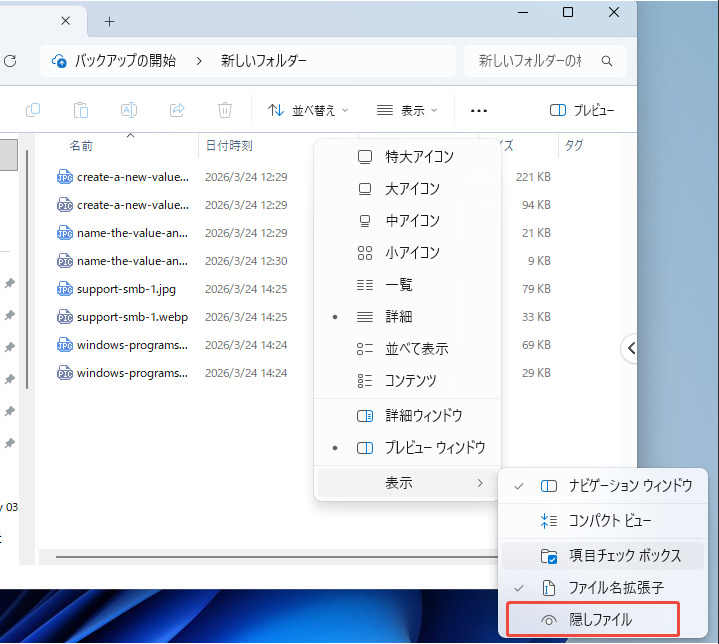
Task: Select 並べて表示 tiles view
Action: point(407,349)
